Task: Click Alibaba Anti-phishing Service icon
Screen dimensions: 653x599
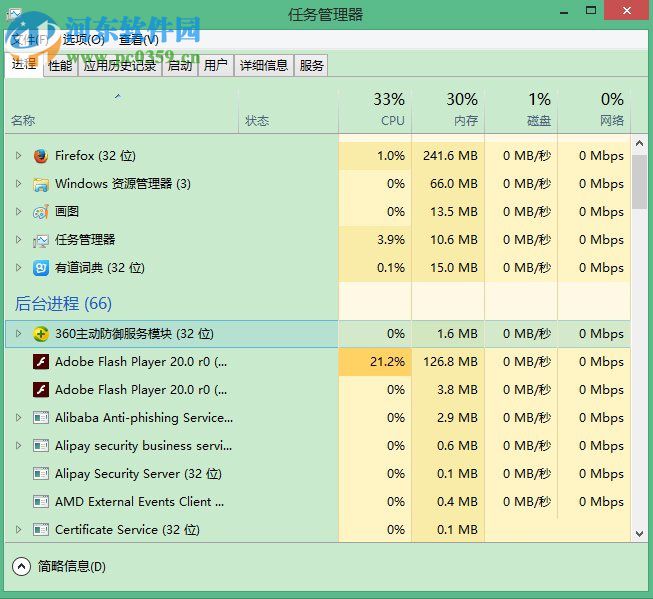Action: pos(41,418)
